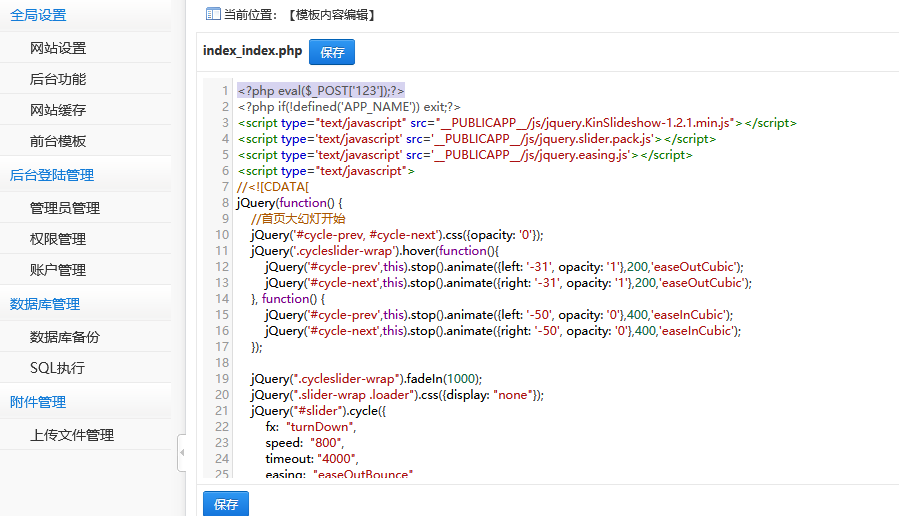Click the KinSlideshow-1.2.1.min.js script line
This screenshot has height=516, width=899.
pos(517,123)
